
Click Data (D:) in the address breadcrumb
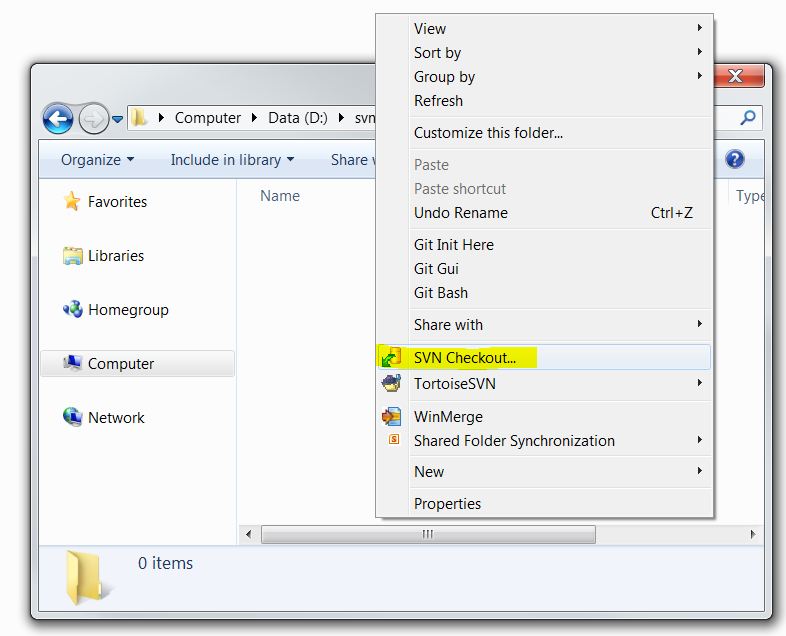[x=298, y=118]
